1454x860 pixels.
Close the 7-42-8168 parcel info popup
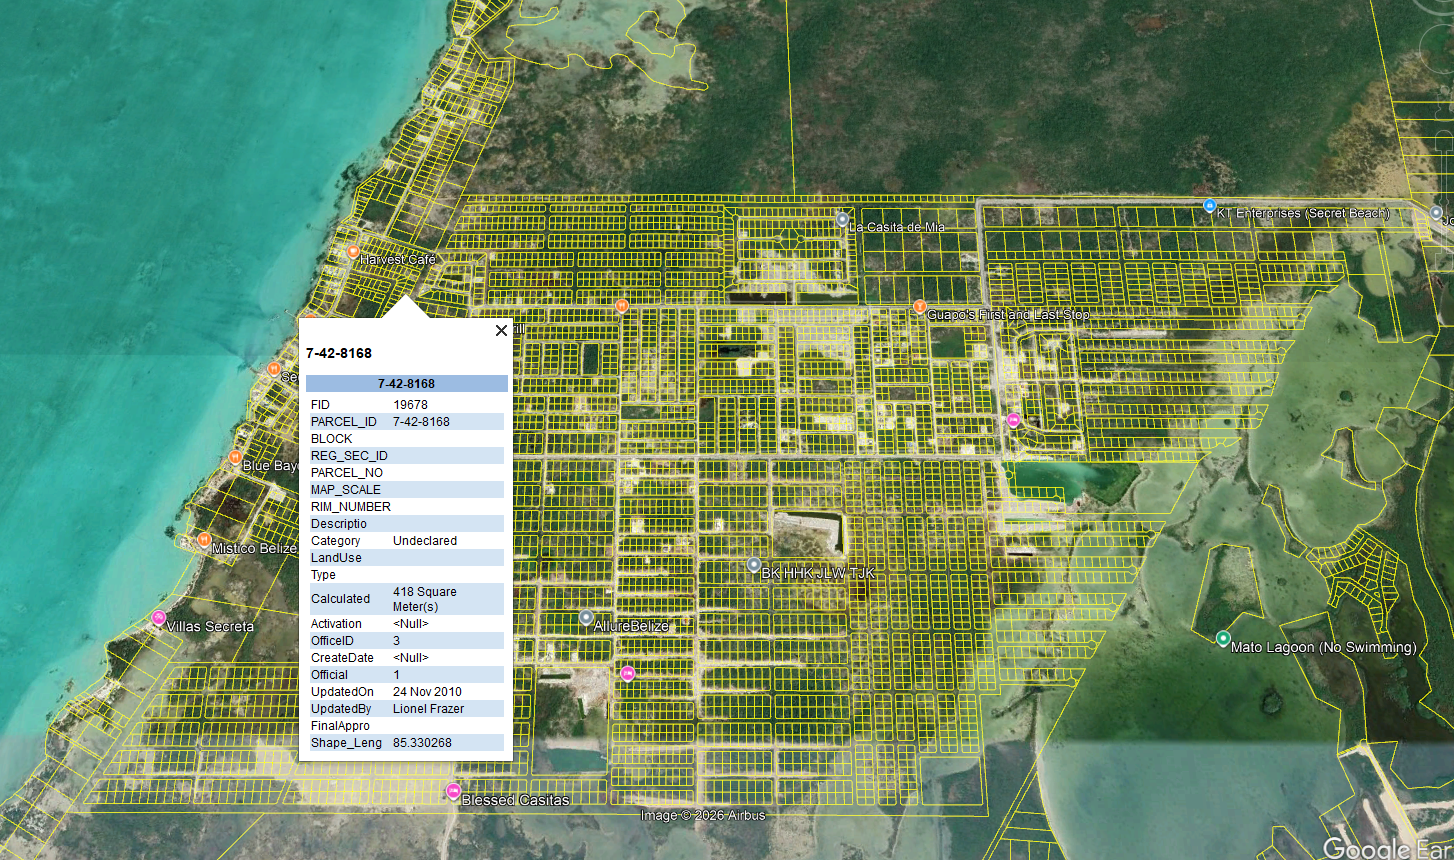(502, 331)
